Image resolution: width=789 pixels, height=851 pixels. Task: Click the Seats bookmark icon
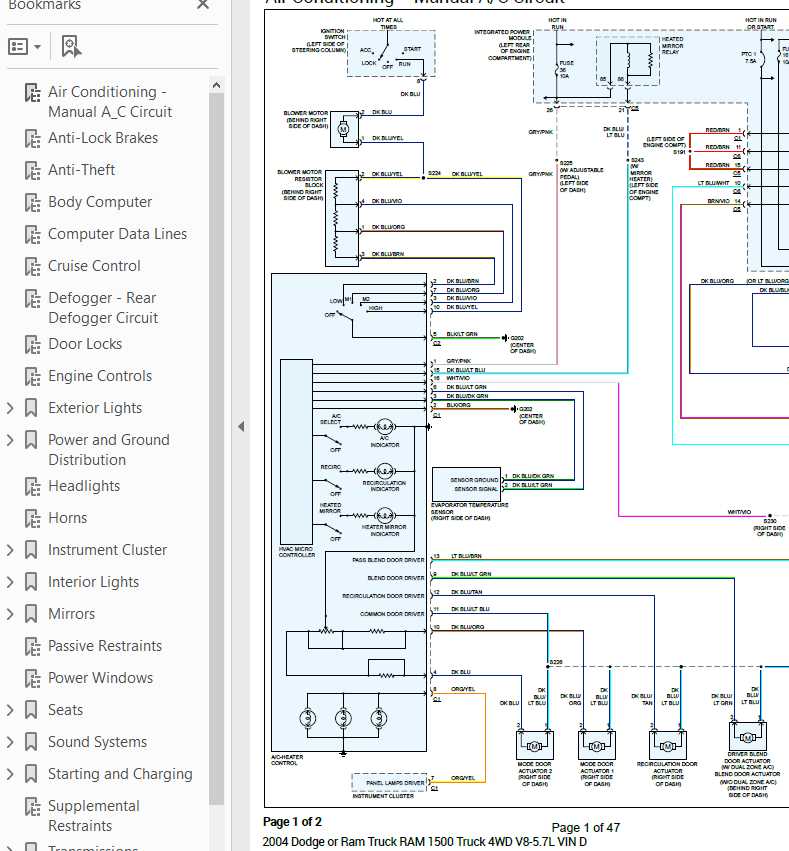tap(31, 710)
